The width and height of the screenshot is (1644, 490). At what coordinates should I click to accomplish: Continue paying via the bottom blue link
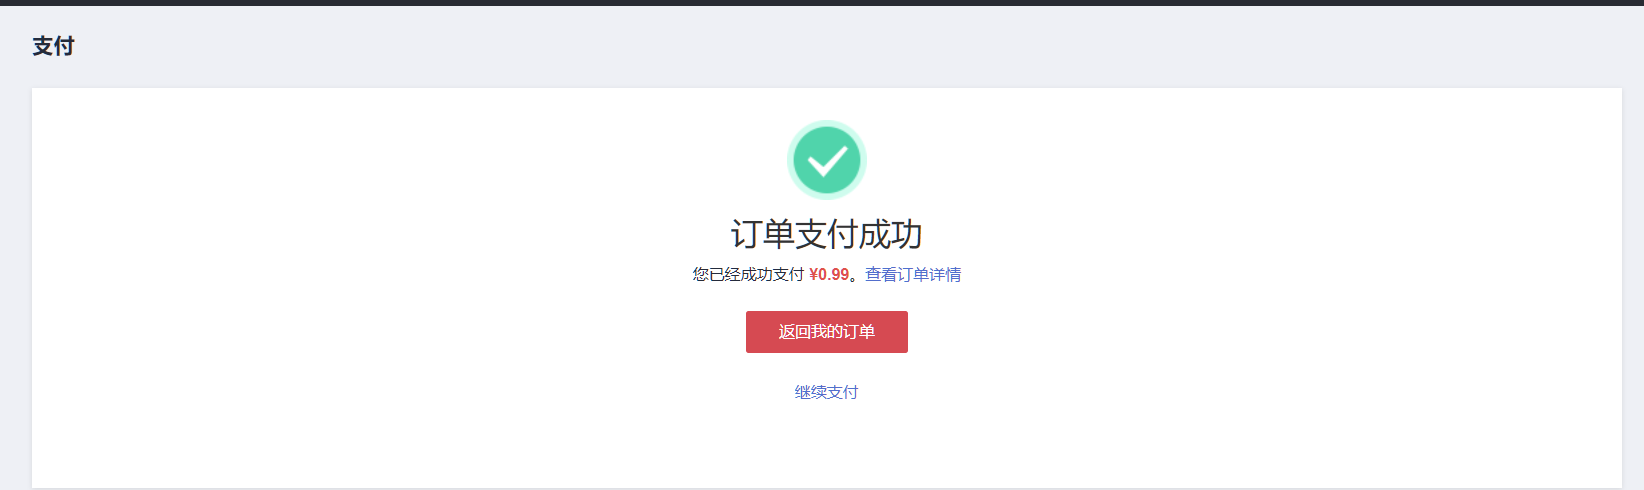point(827,392)
